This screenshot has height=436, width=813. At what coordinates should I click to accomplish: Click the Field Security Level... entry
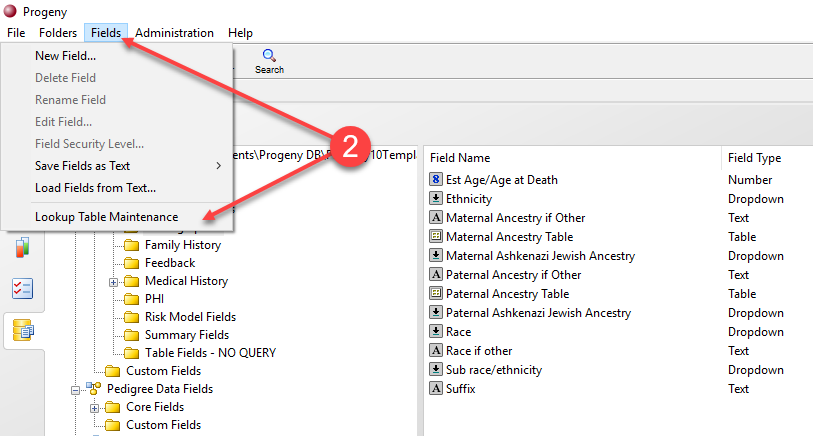point(89,144)
